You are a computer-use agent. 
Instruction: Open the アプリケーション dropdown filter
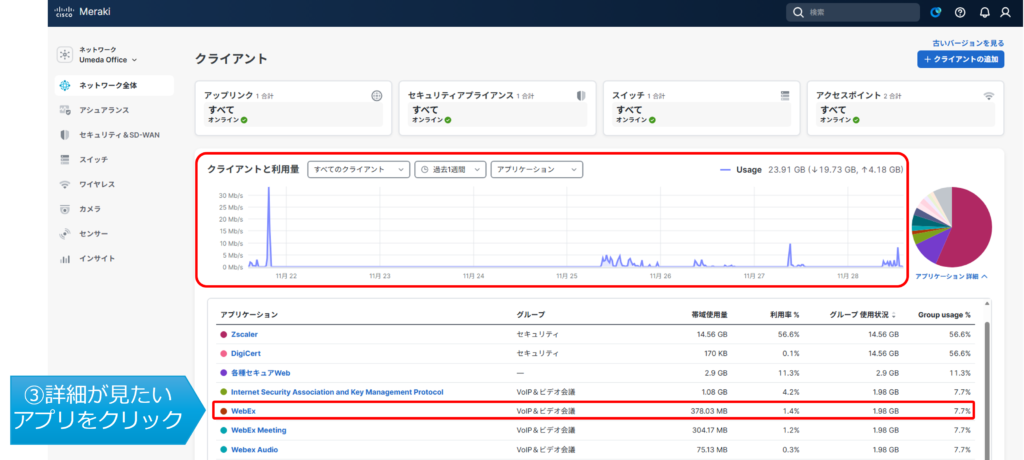[x=537, y=170]
